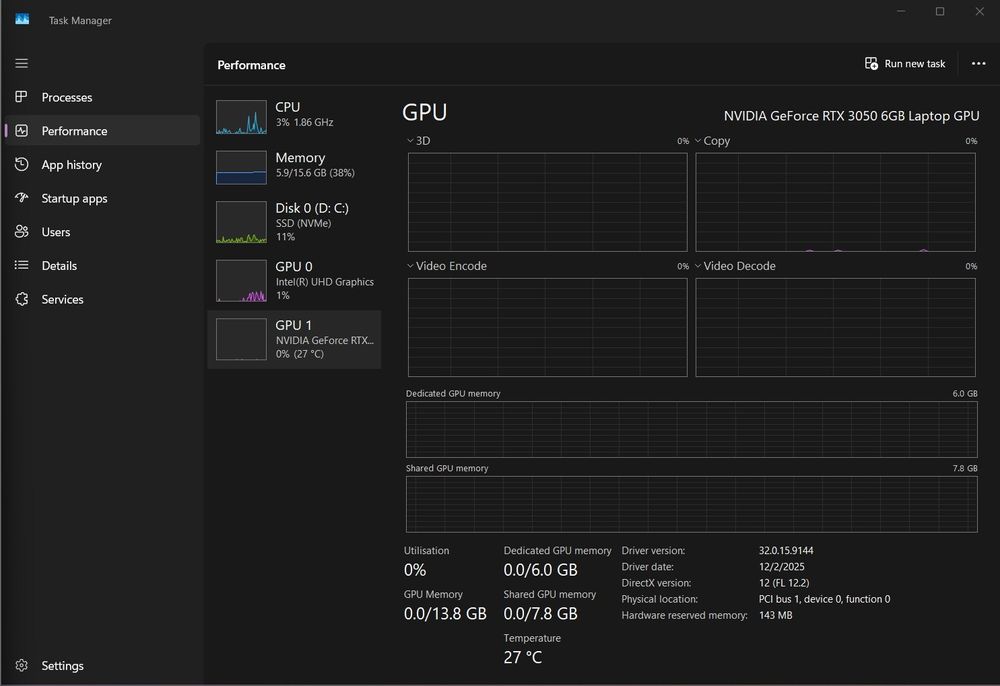This screenshot has height=686, width=1000.
Task: Click the 27 °C temperature reading
Action: [x=522, y=657]
